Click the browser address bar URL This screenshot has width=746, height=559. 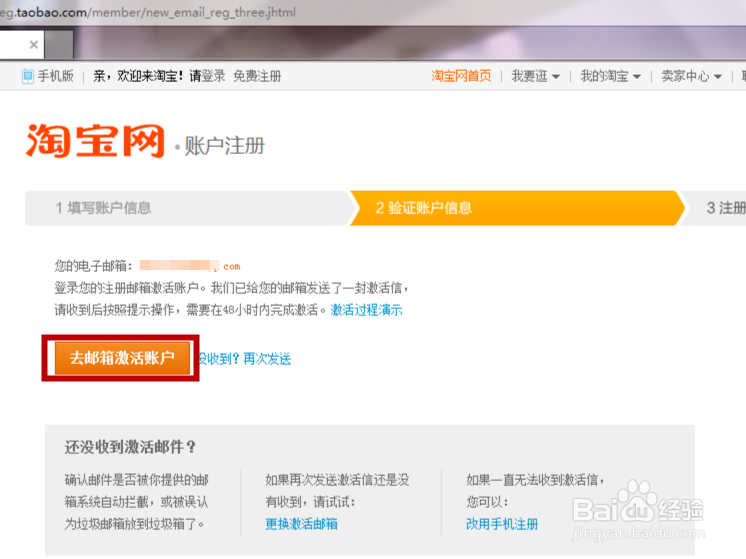point(147,12)
